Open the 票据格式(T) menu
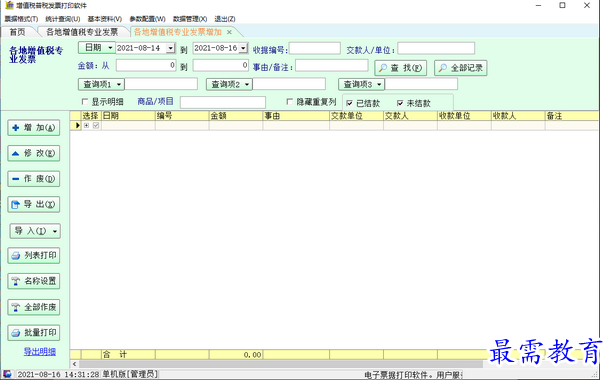 tap(21, 19)
